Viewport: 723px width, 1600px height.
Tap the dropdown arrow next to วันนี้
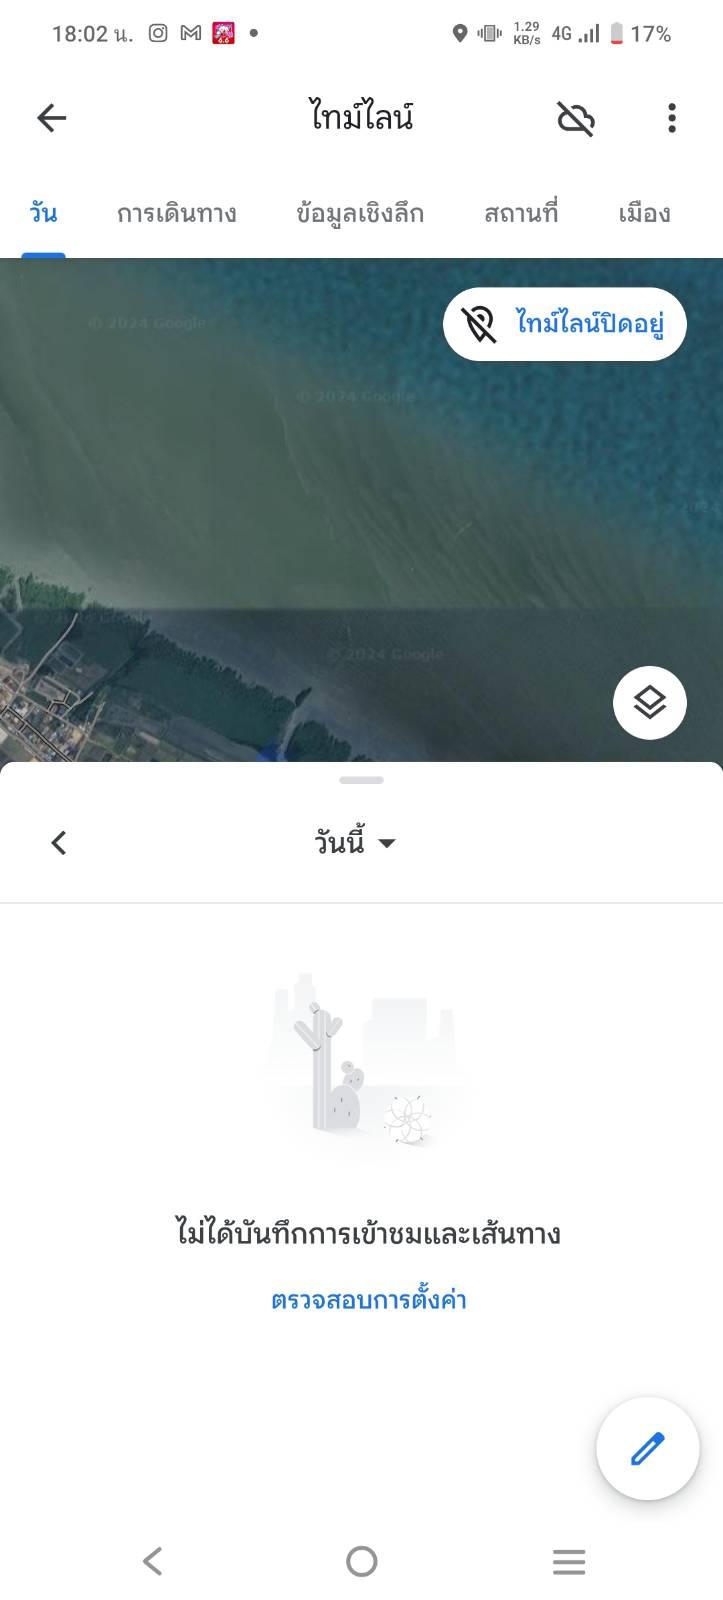(x=387, y=843)
